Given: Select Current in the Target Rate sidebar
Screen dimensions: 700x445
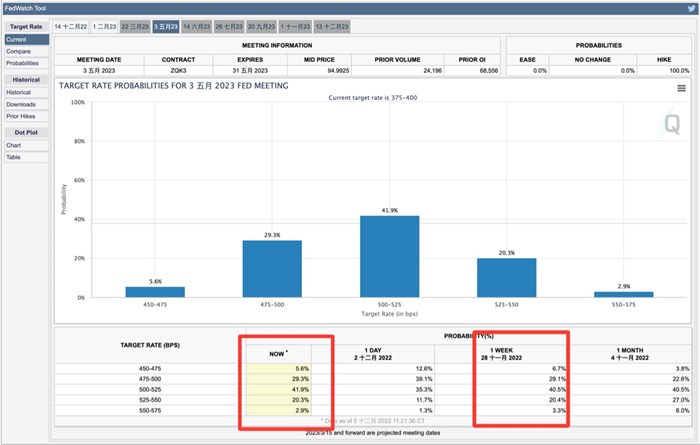Looking at the screenshot, I should pos(16,39).
